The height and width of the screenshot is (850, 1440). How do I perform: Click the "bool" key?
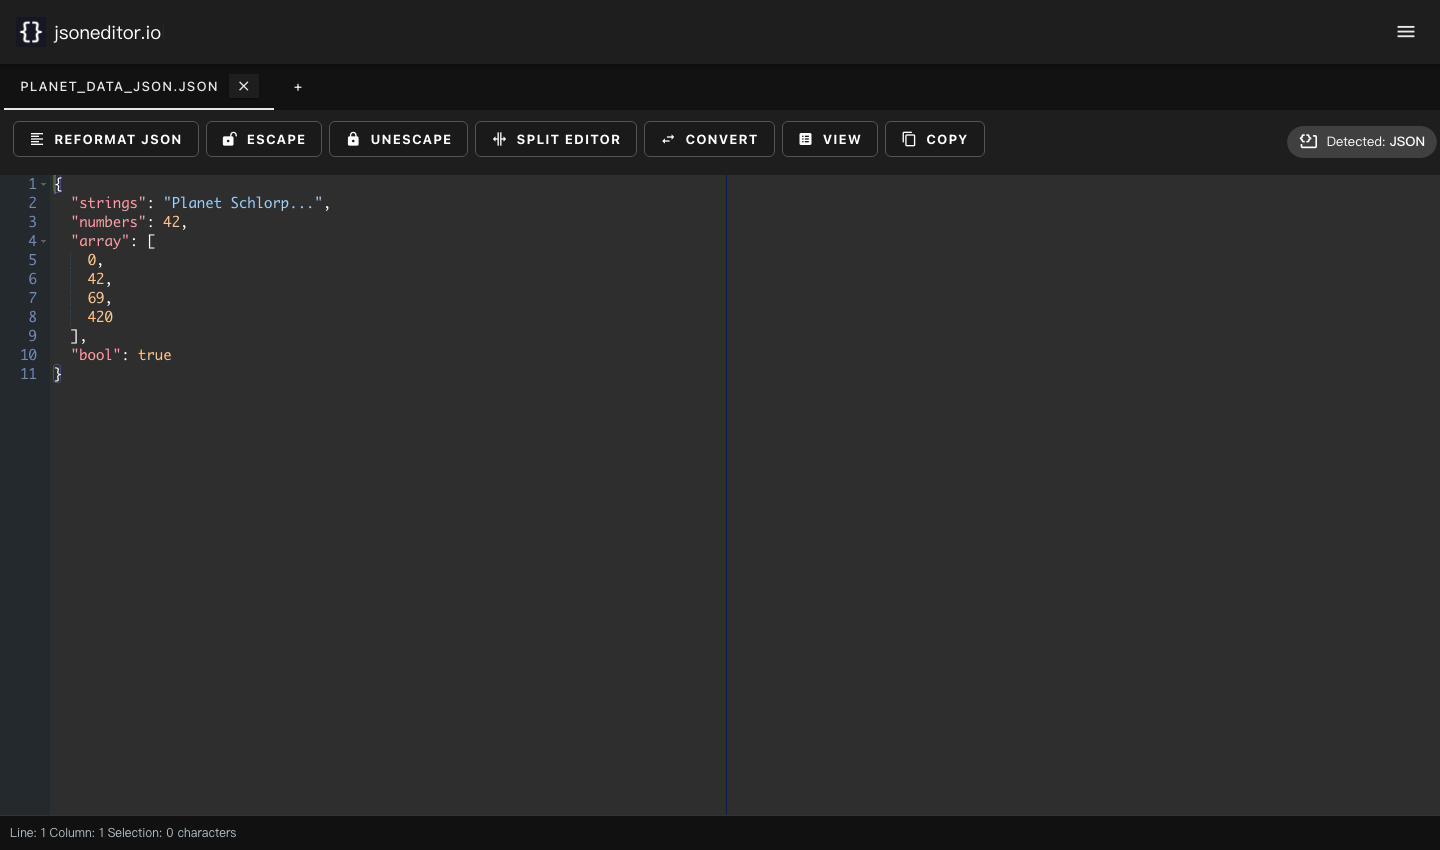tap(96, 355)
